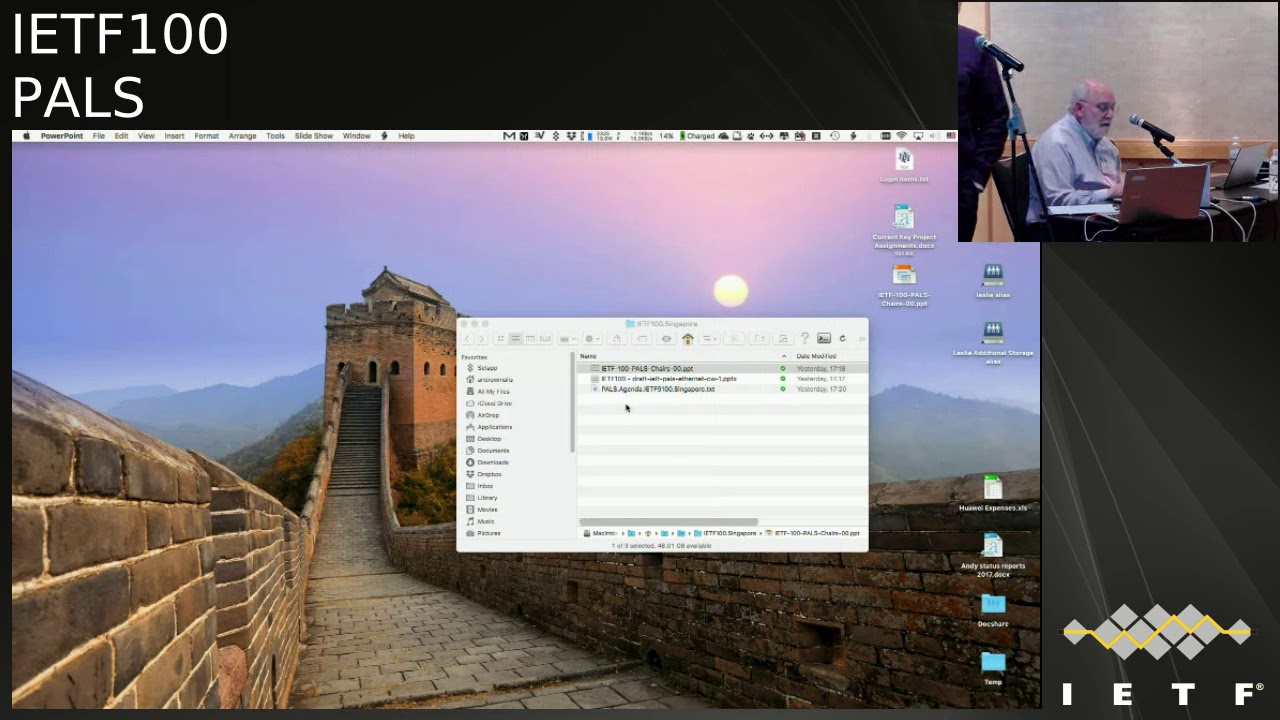Click IETF-100-PALS-Chairs-00.ppt in the path bar
The height and width of the screenshot is (720, 1280).
pyautogui.click(x=813, y=533)
